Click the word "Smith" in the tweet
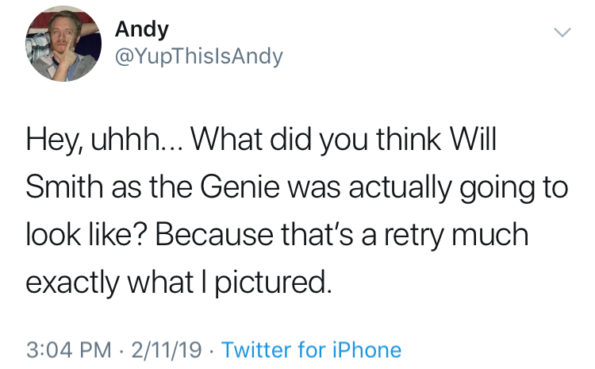This screenshot has height=369, width=595. [65, 187]
